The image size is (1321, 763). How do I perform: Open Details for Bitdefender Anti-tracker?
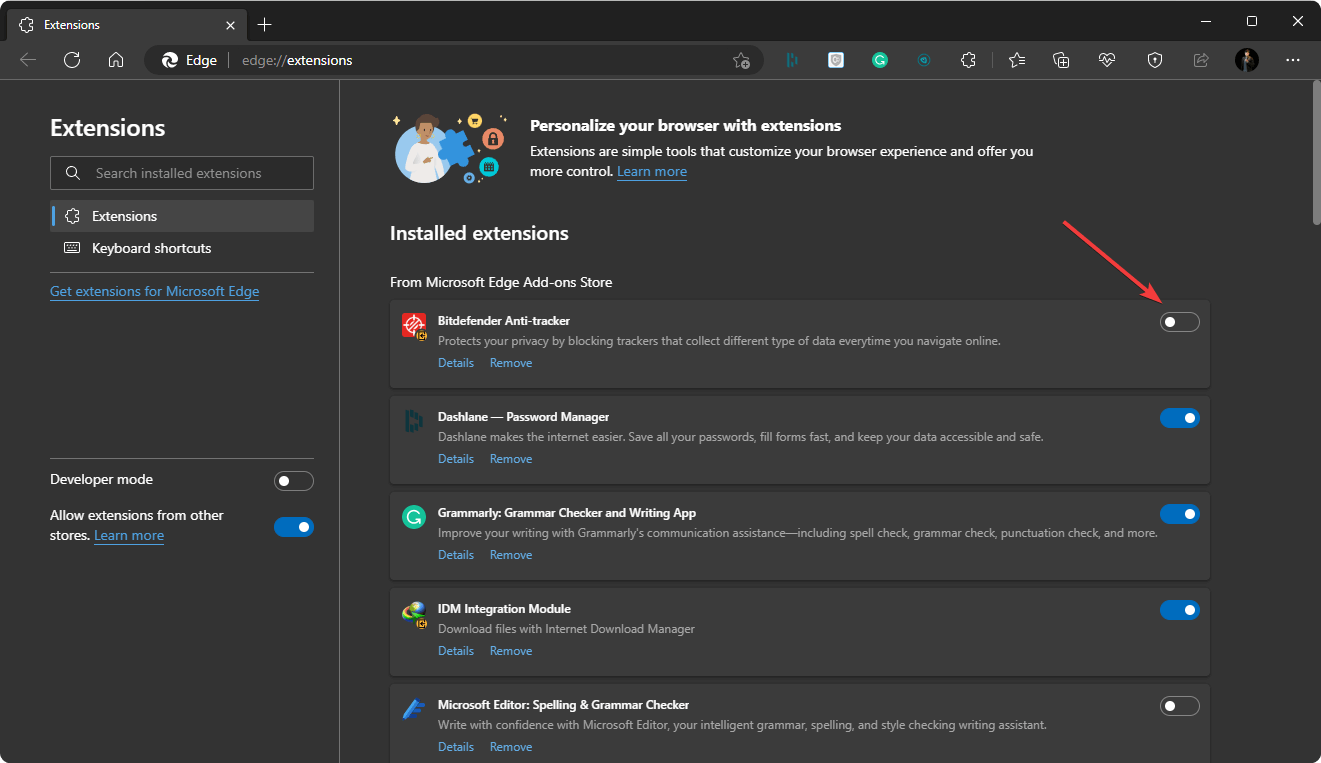tap(456, 363)
